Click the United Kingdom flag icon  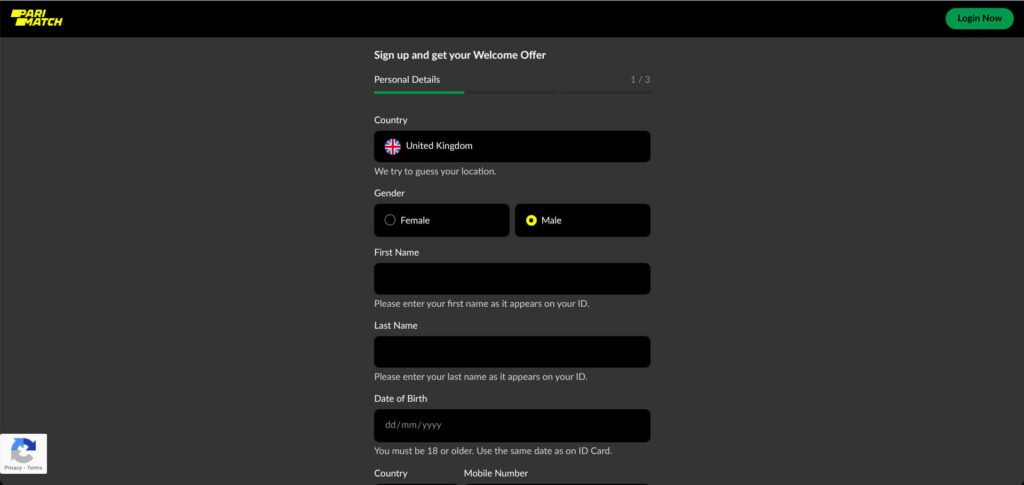392,146
